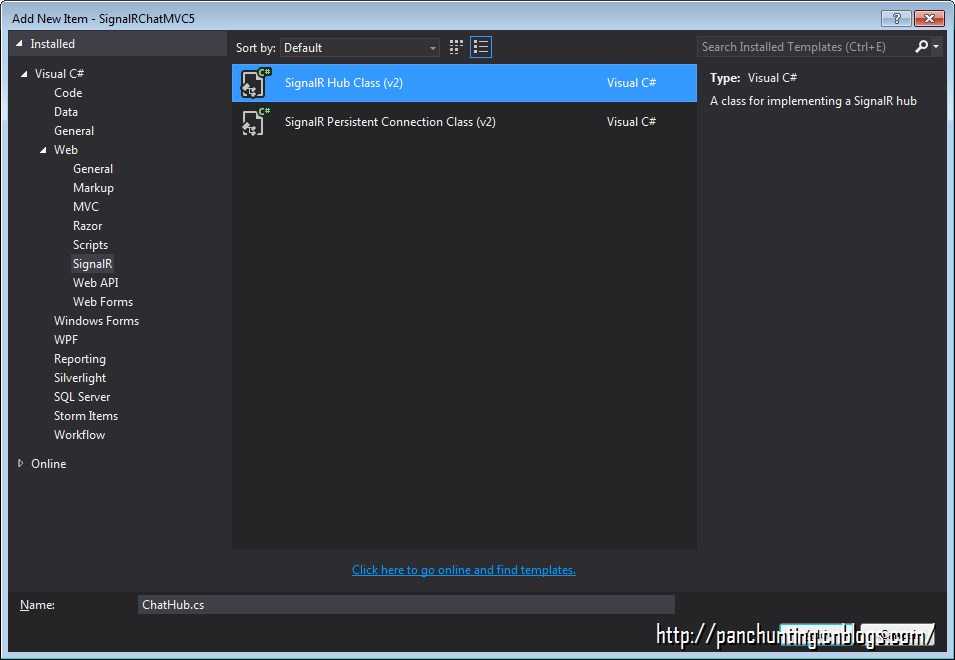Close the Add New Item dialog
Viewport: 955px width, 660px height.
[929, 18]
